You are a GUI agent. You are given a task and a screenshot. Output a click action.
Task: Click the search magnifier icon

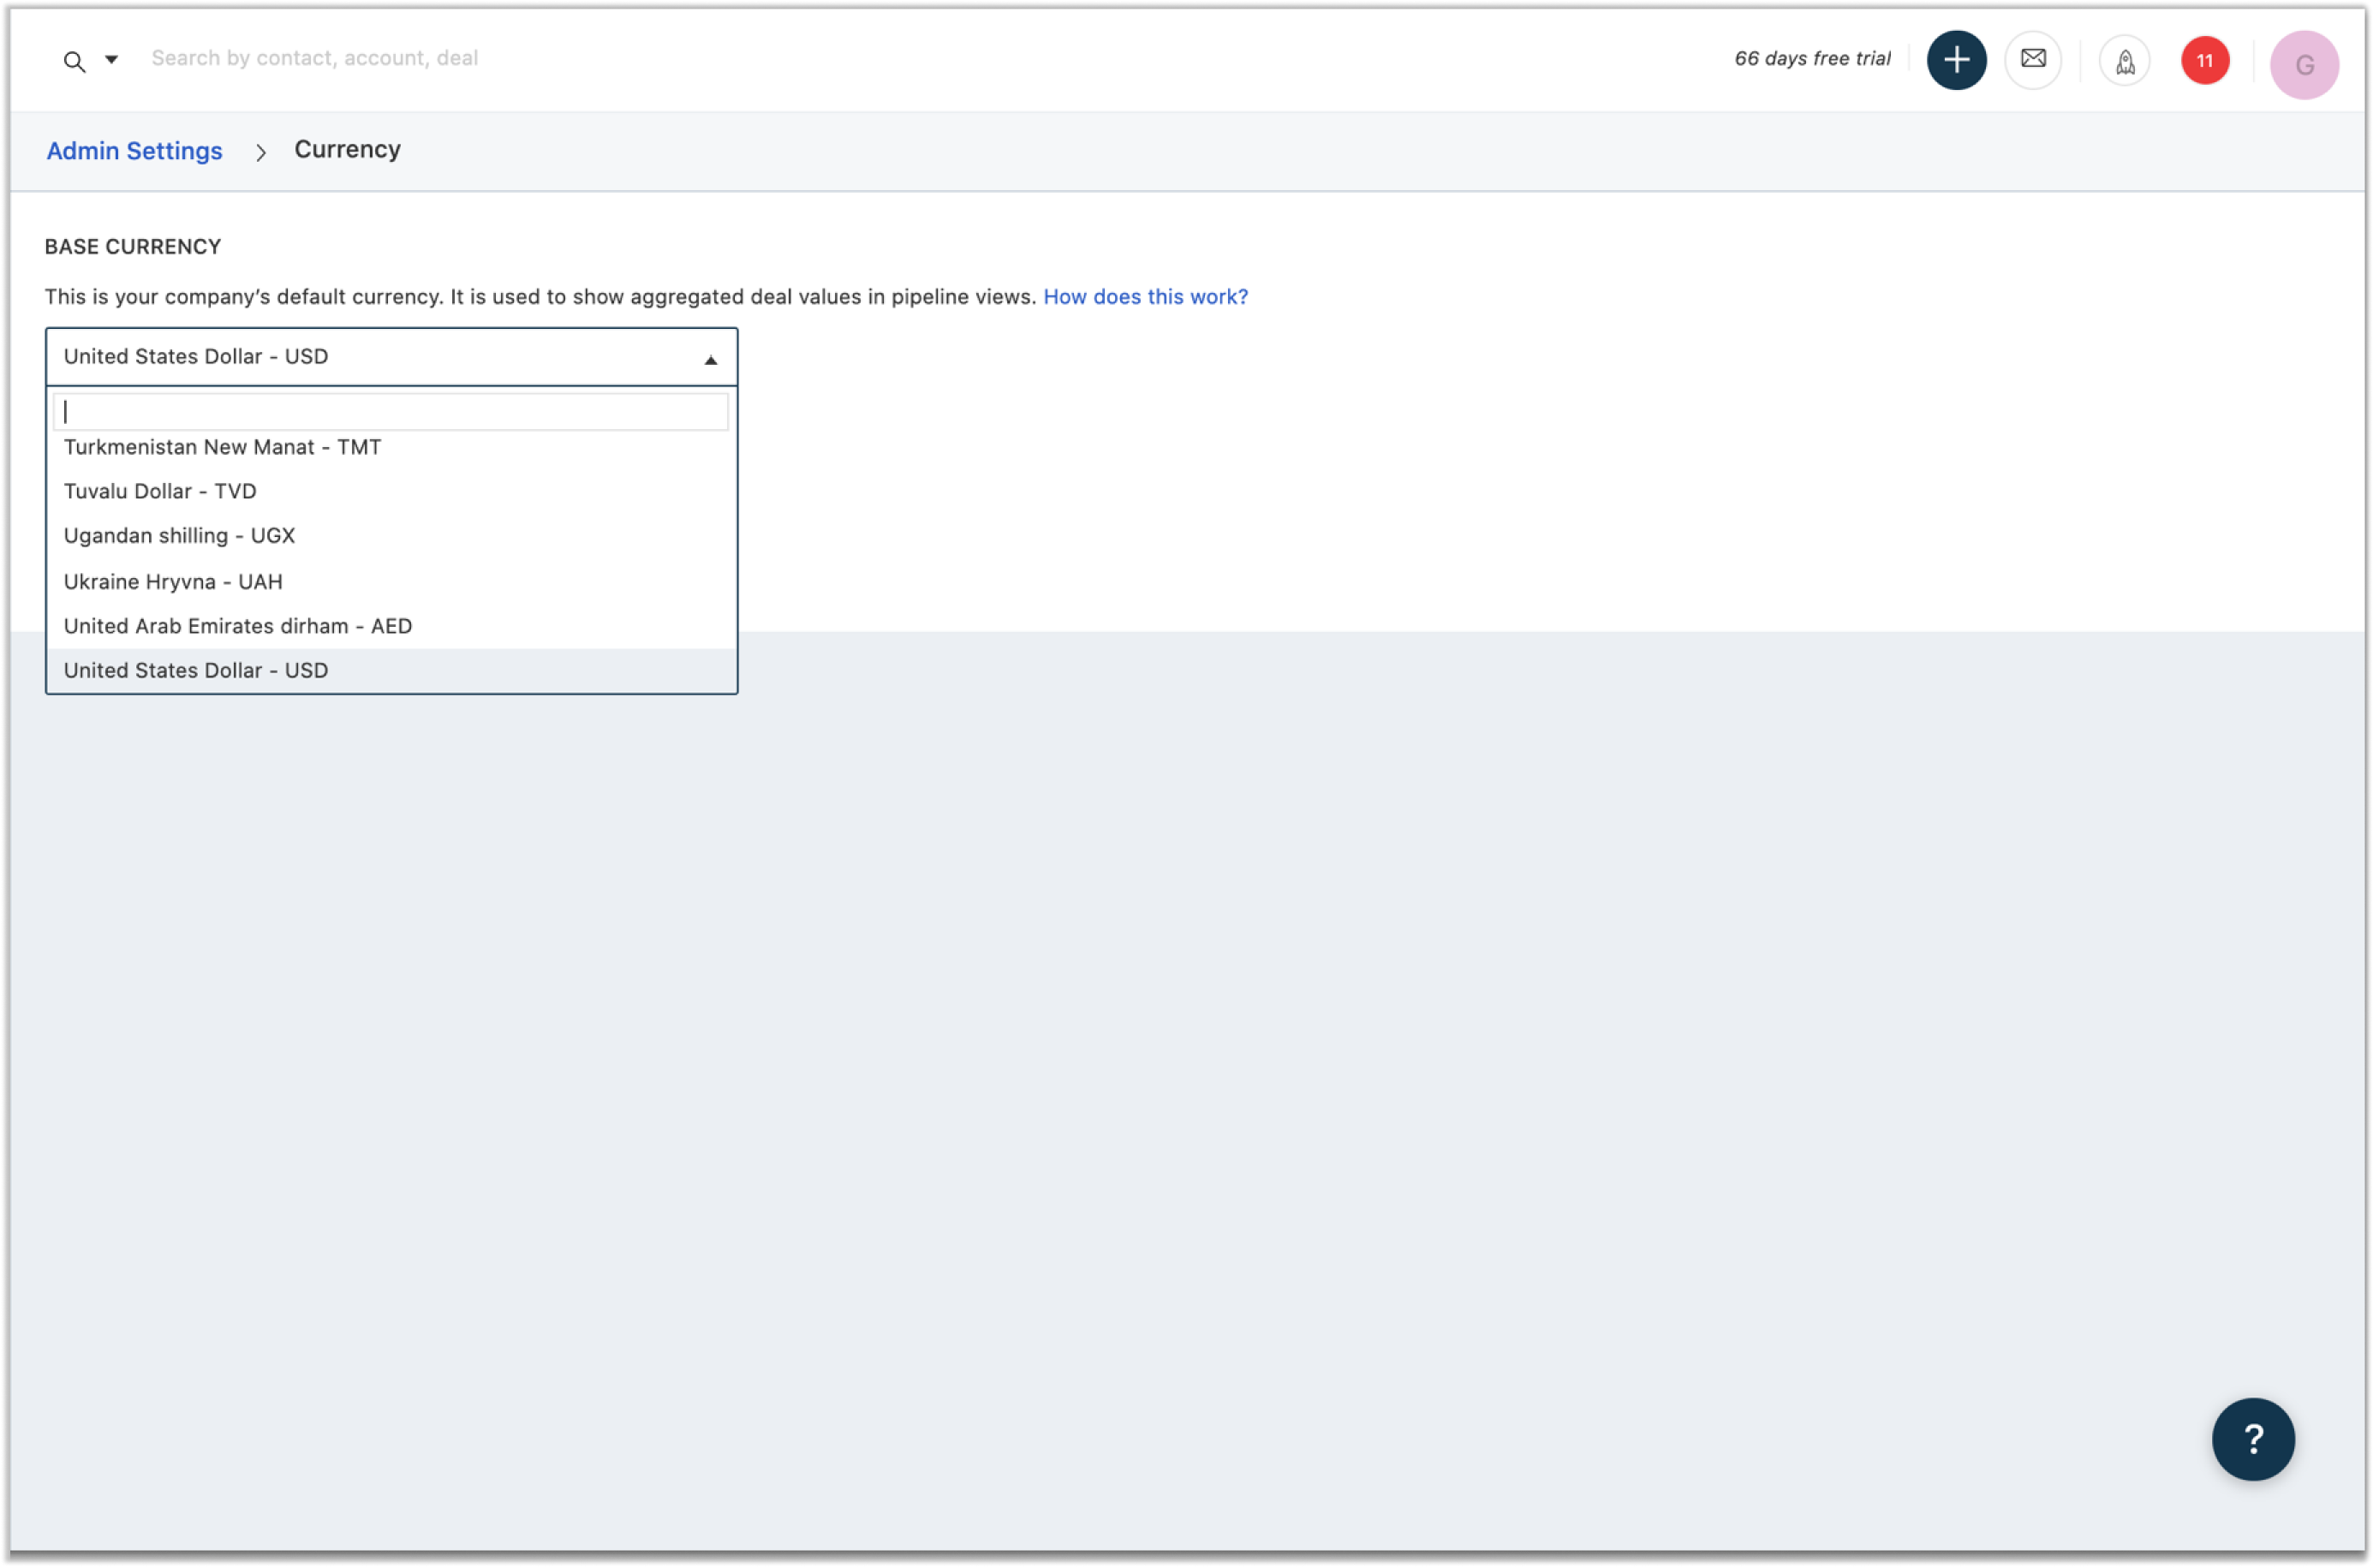[74, 62]
